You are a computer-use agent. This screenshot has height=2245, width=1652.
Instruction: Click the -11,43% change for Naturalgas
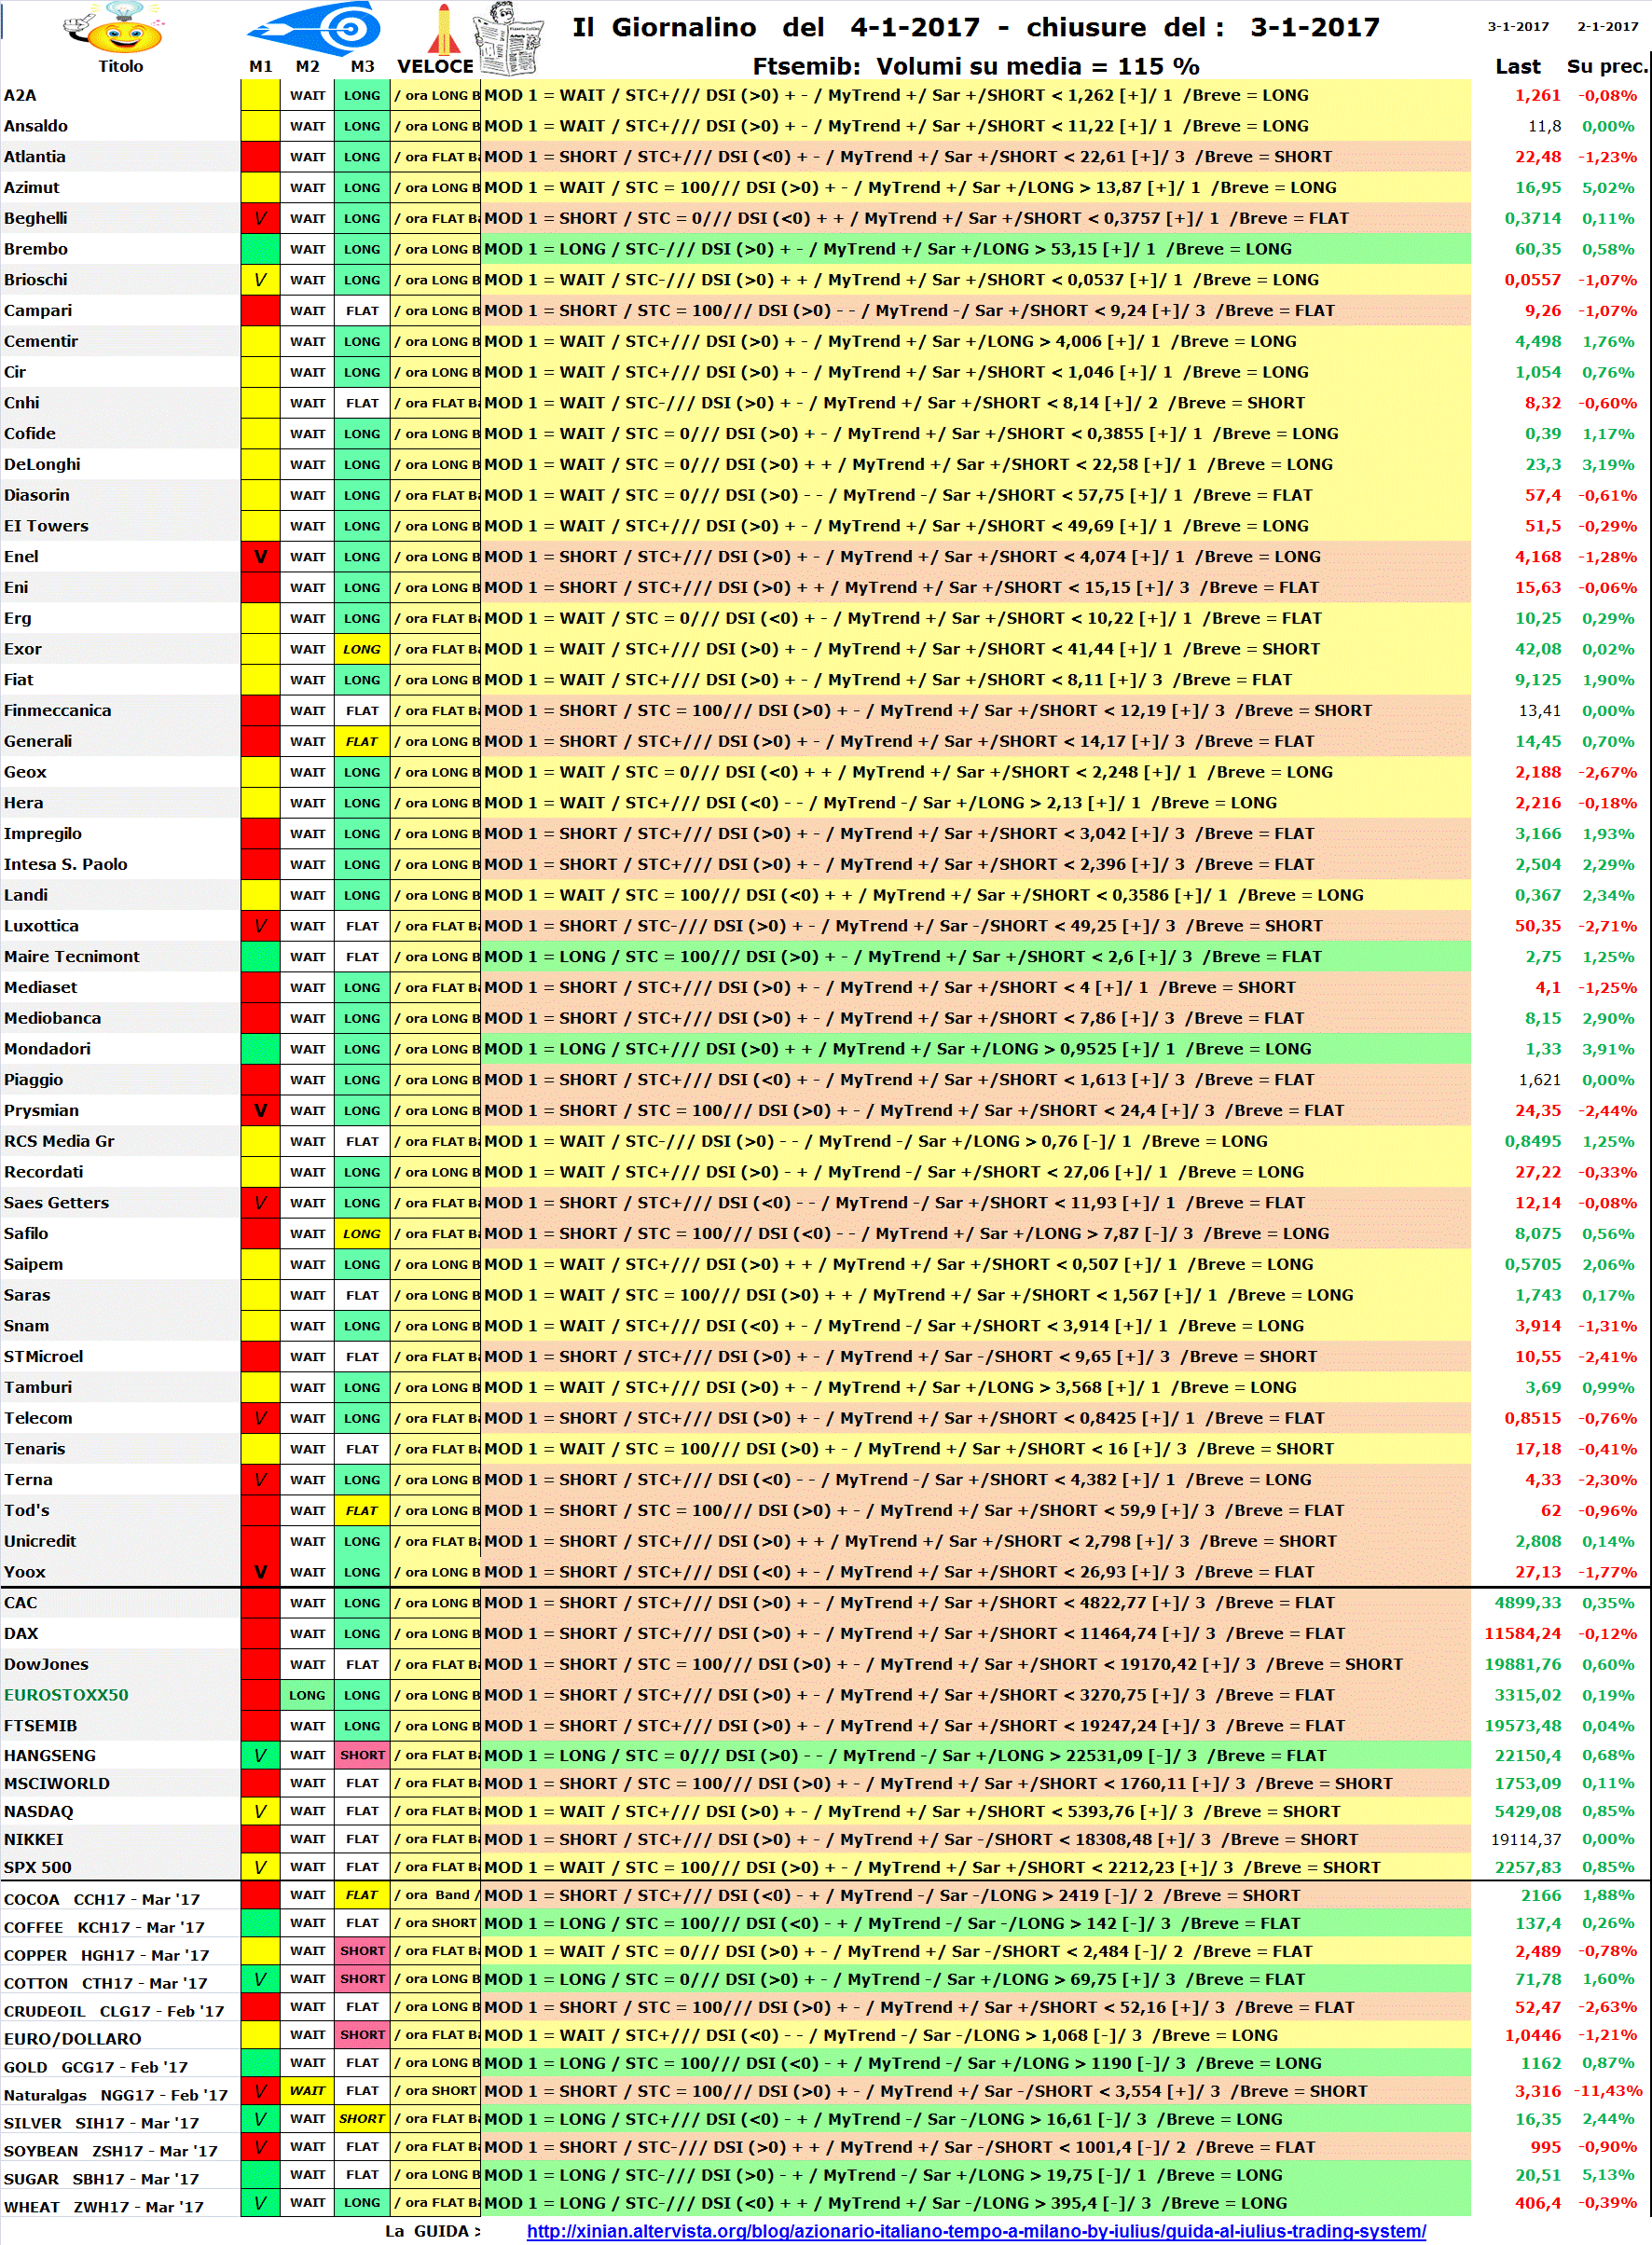1607,2091
